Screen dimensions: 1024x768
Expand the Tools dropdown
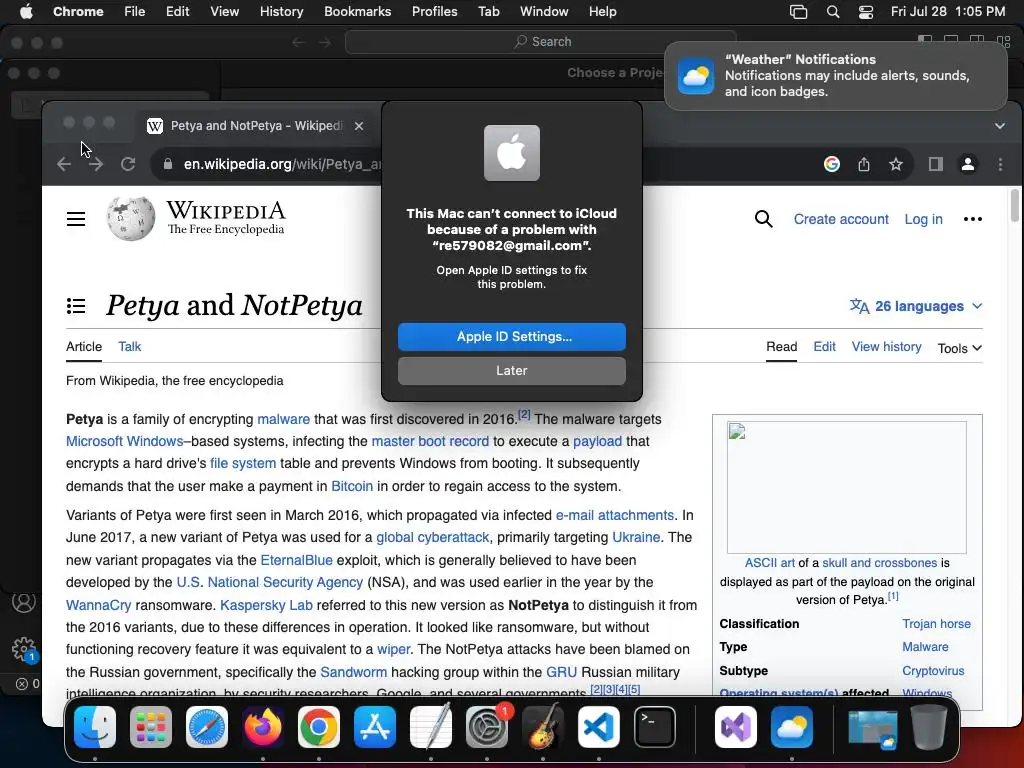coord(959,348)
